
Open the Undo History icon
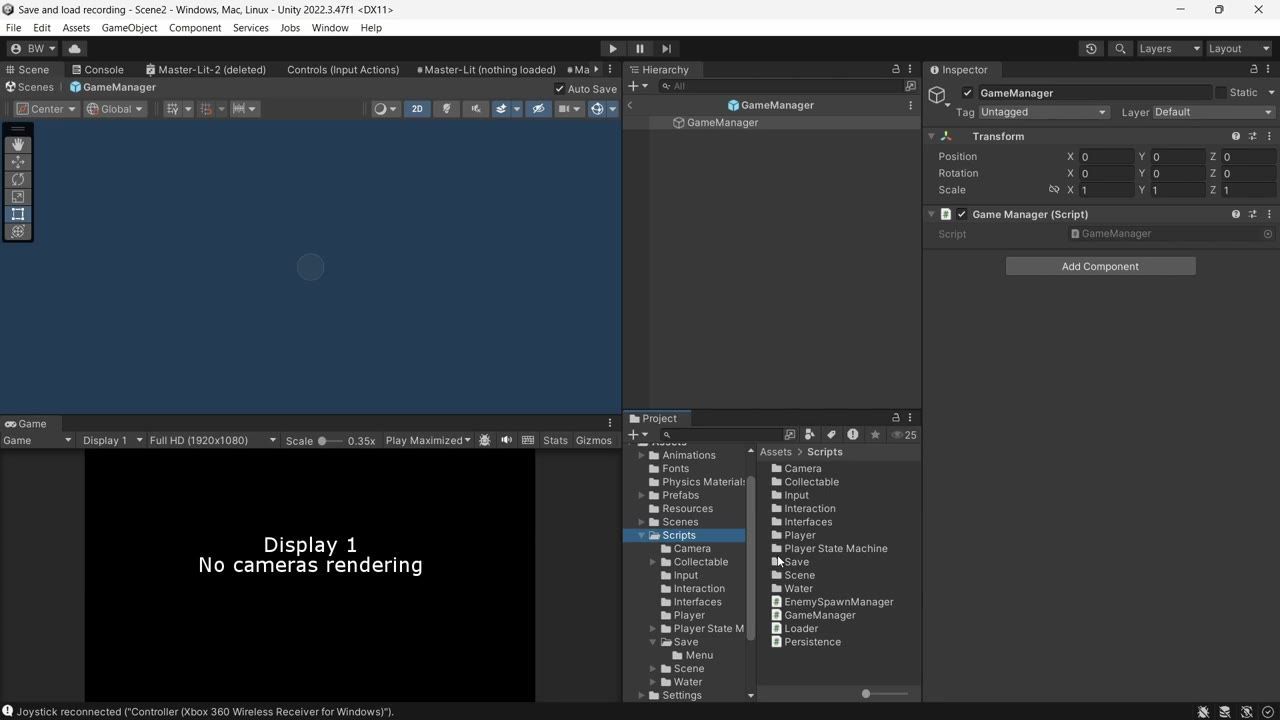1091,48
